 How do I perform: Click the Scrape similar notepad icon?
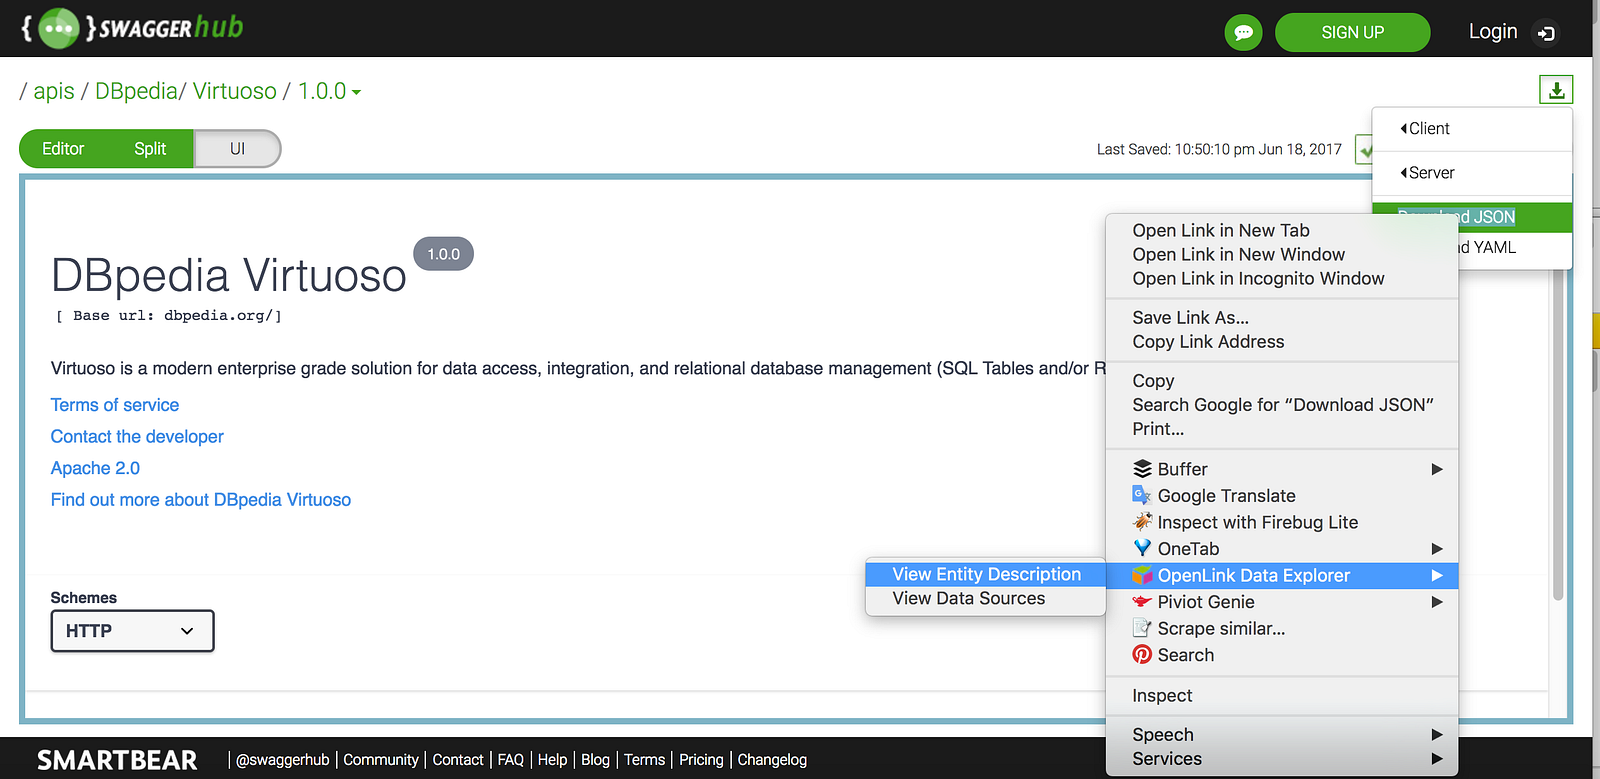(x=1142, y=628)
